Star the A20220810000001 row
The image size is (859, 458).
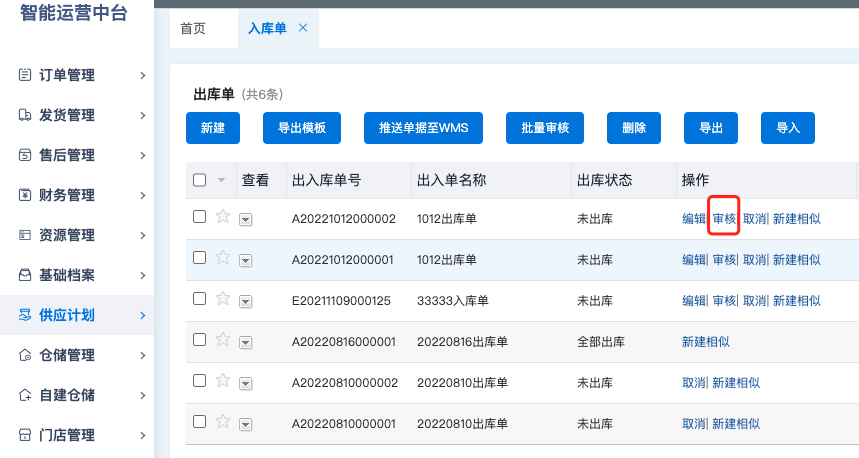click(222, 421)
